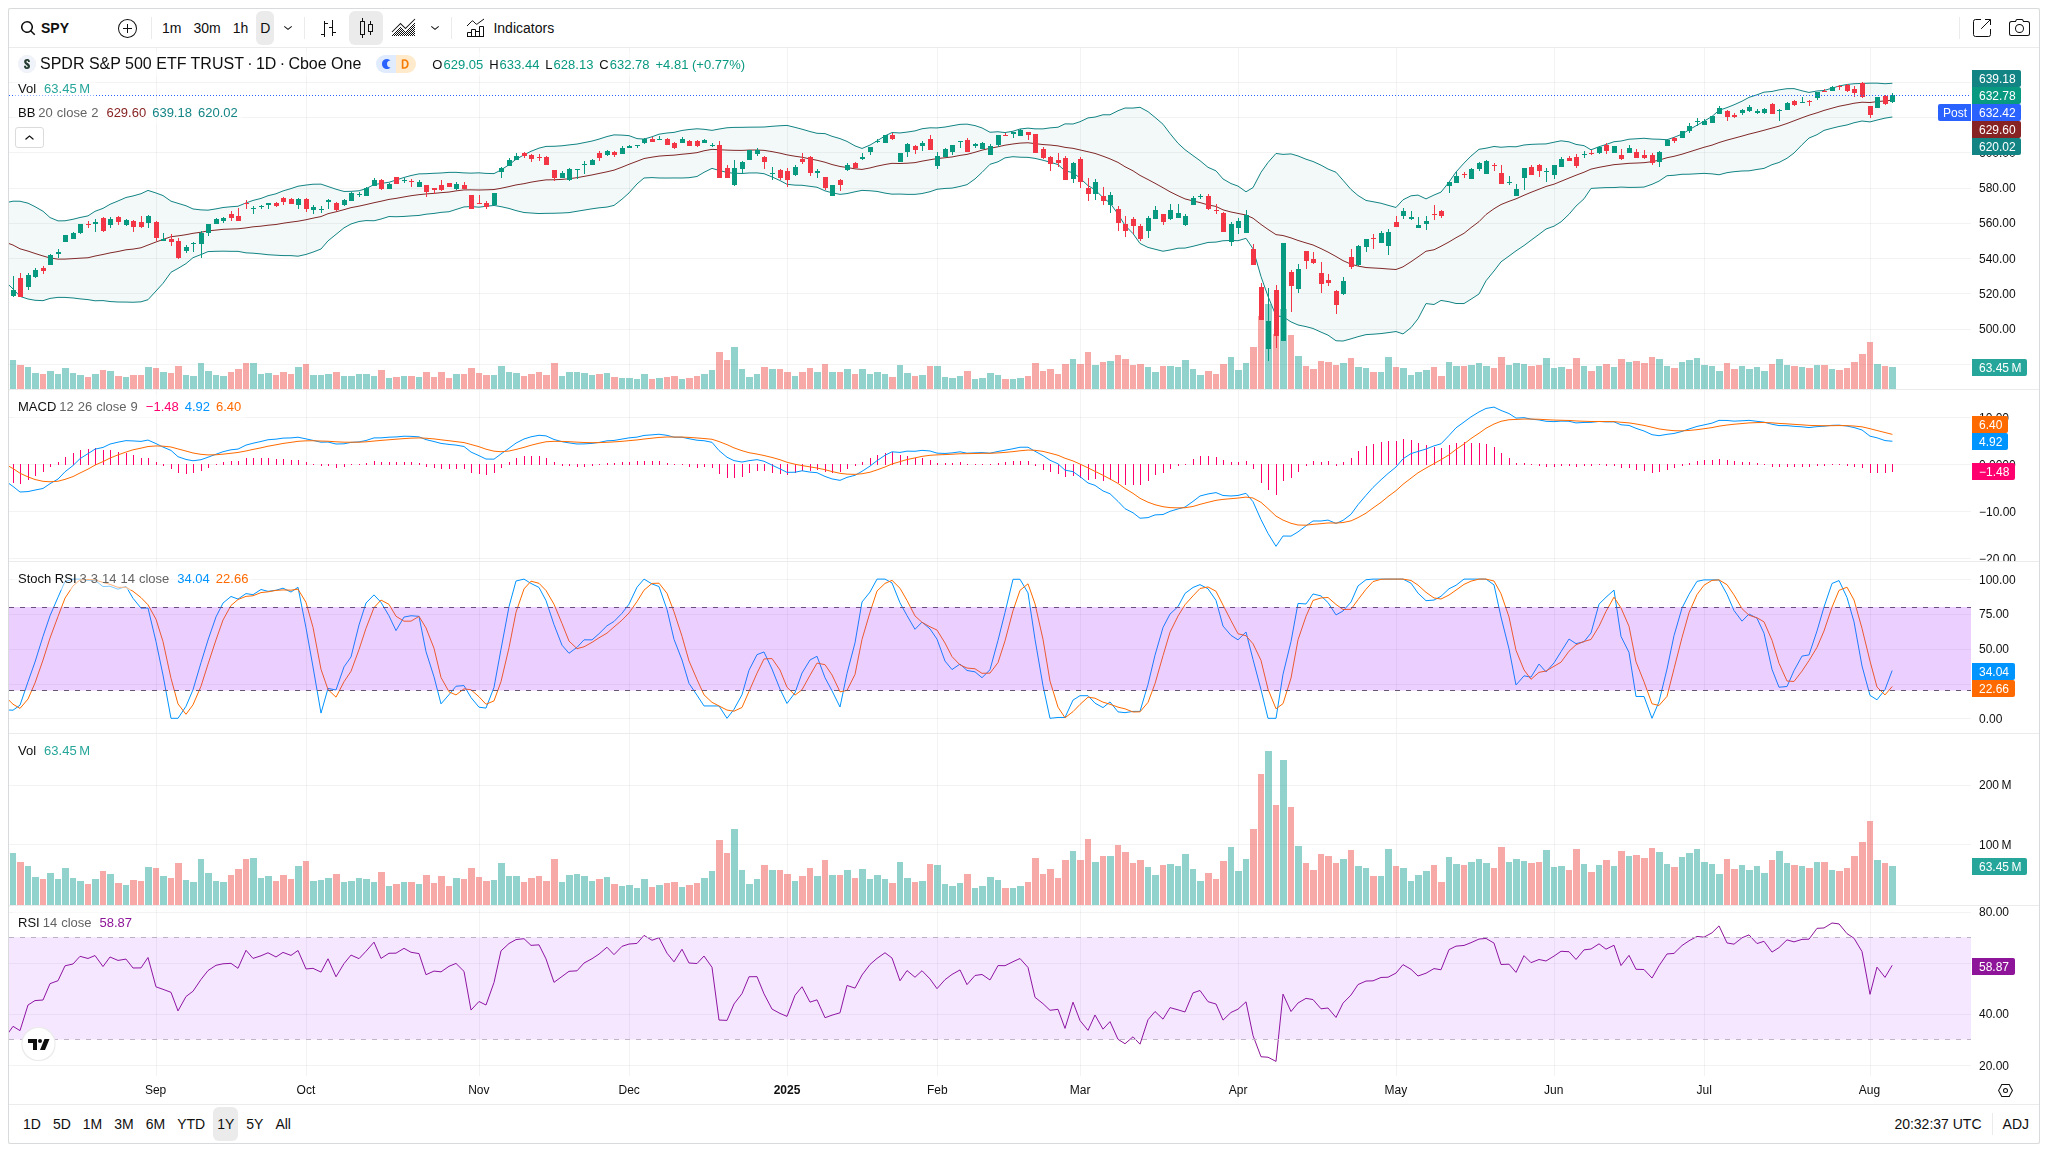
Task: Click the Stoch RSI legend label
Action: tap(47, 579)
